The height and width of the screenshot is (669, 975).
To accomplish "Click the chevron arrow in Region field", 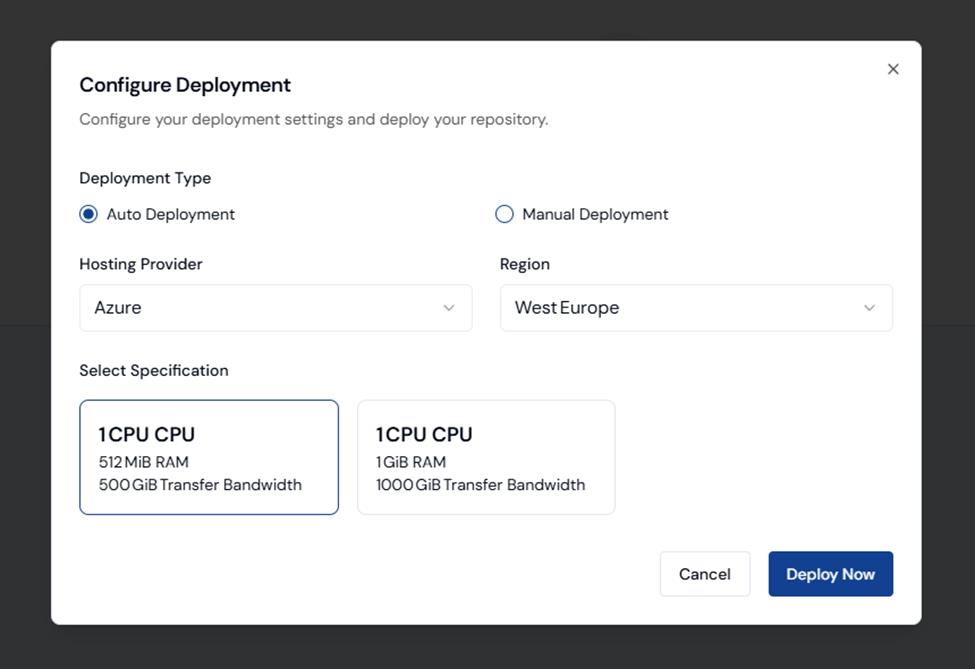I will tap(869, 308).
